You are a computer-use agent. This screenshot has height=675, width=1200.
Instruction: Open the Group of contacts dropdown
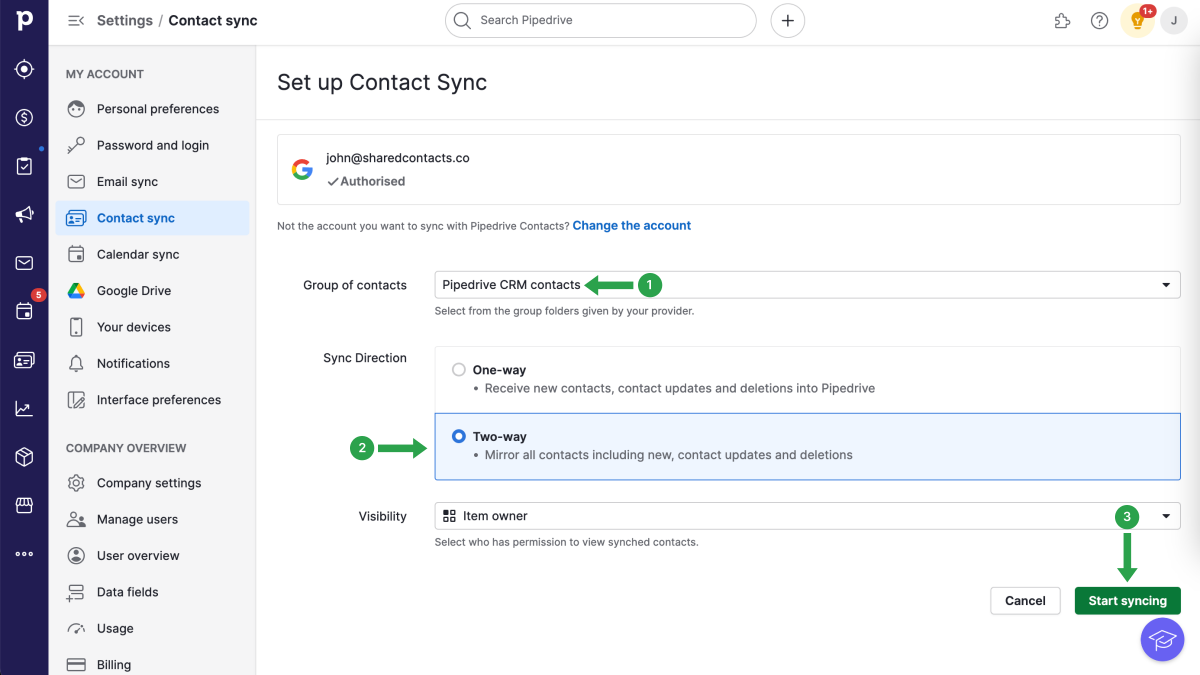808,285
